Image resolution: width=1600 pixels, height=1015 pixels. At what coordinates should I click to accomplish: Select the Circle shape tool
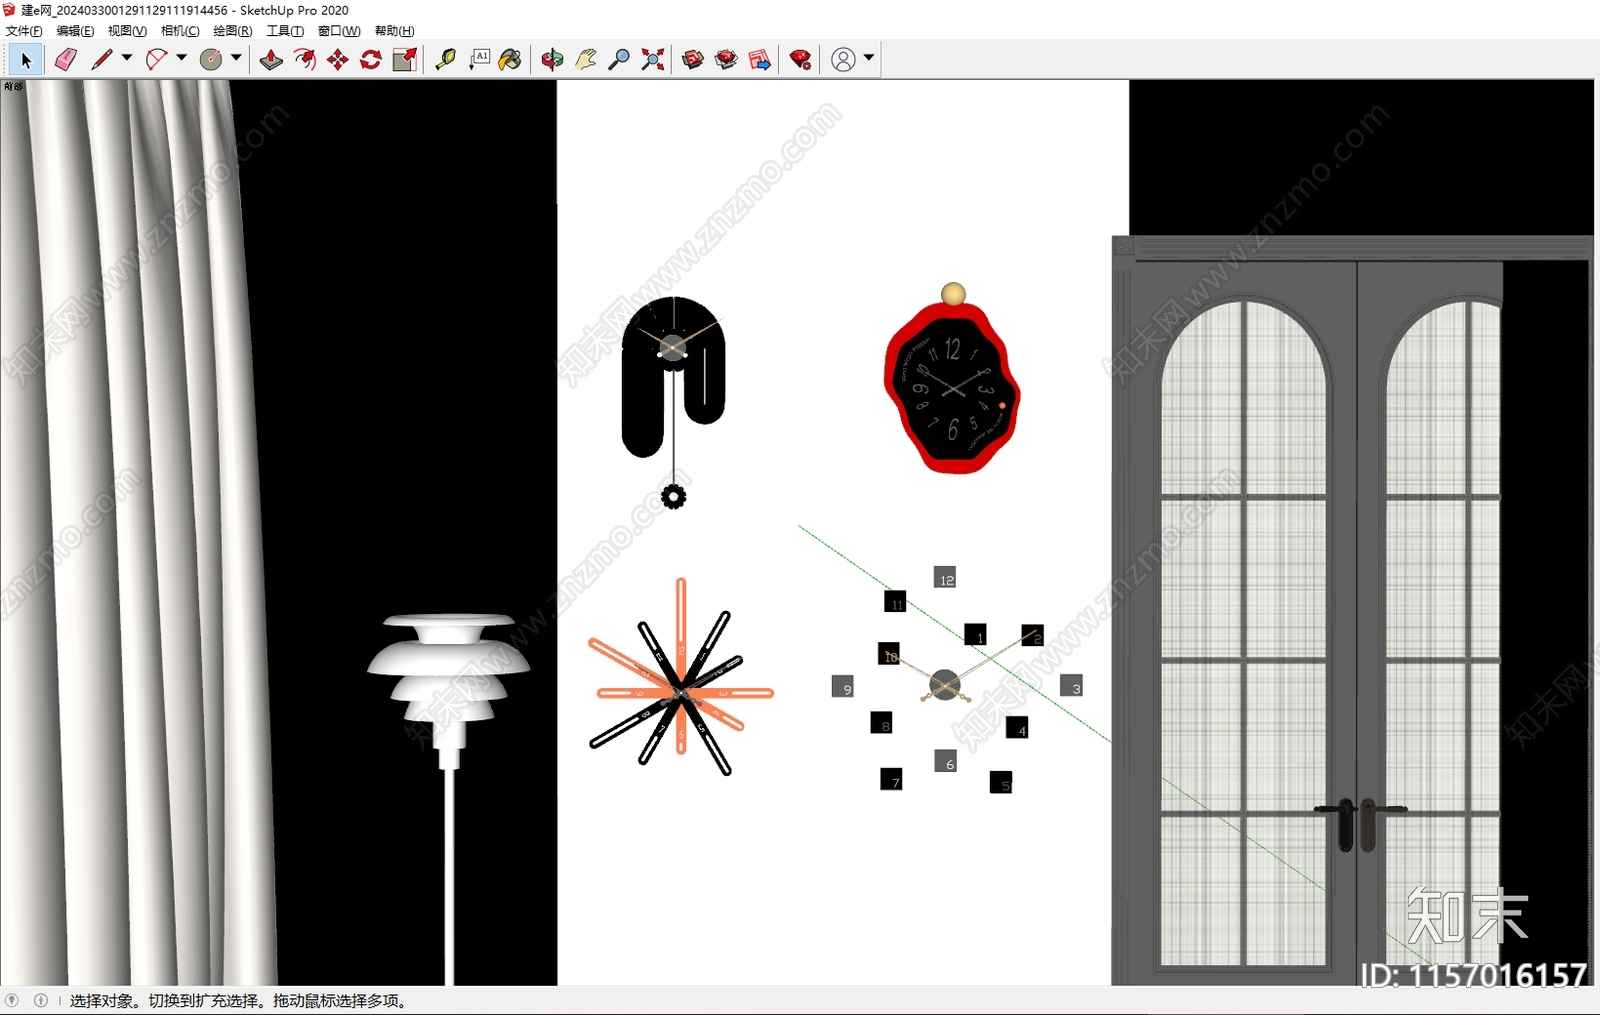coord(211,60)
